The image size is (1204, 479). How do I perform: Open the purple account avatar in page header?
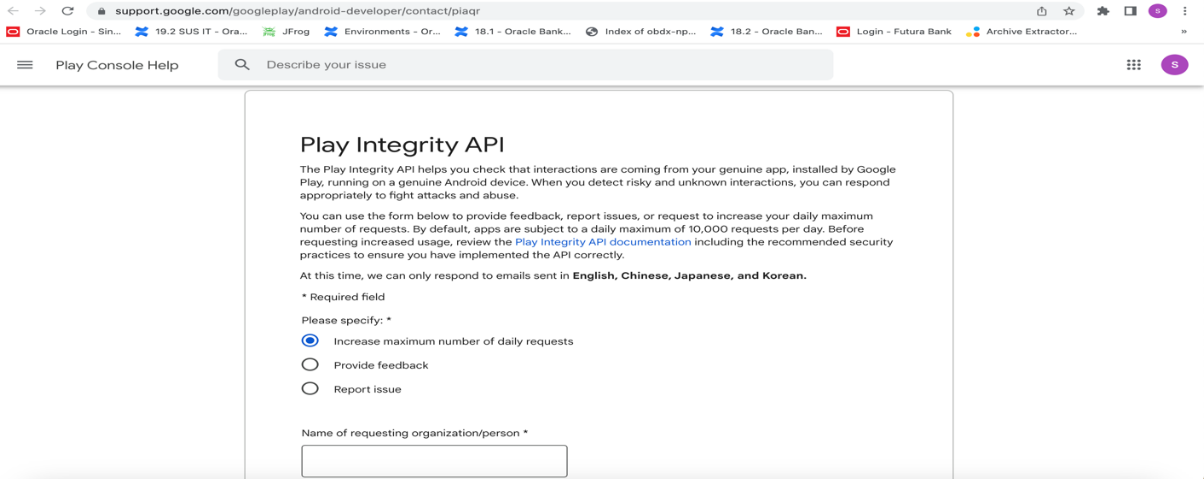point(1174,64)
